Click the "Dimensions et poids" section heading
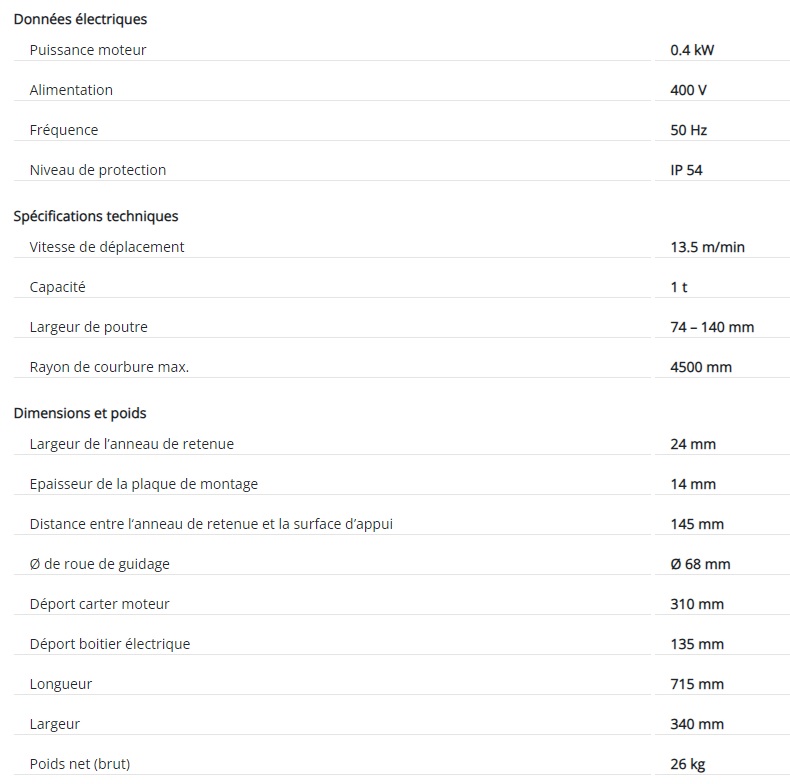 (x=79, y=413)
